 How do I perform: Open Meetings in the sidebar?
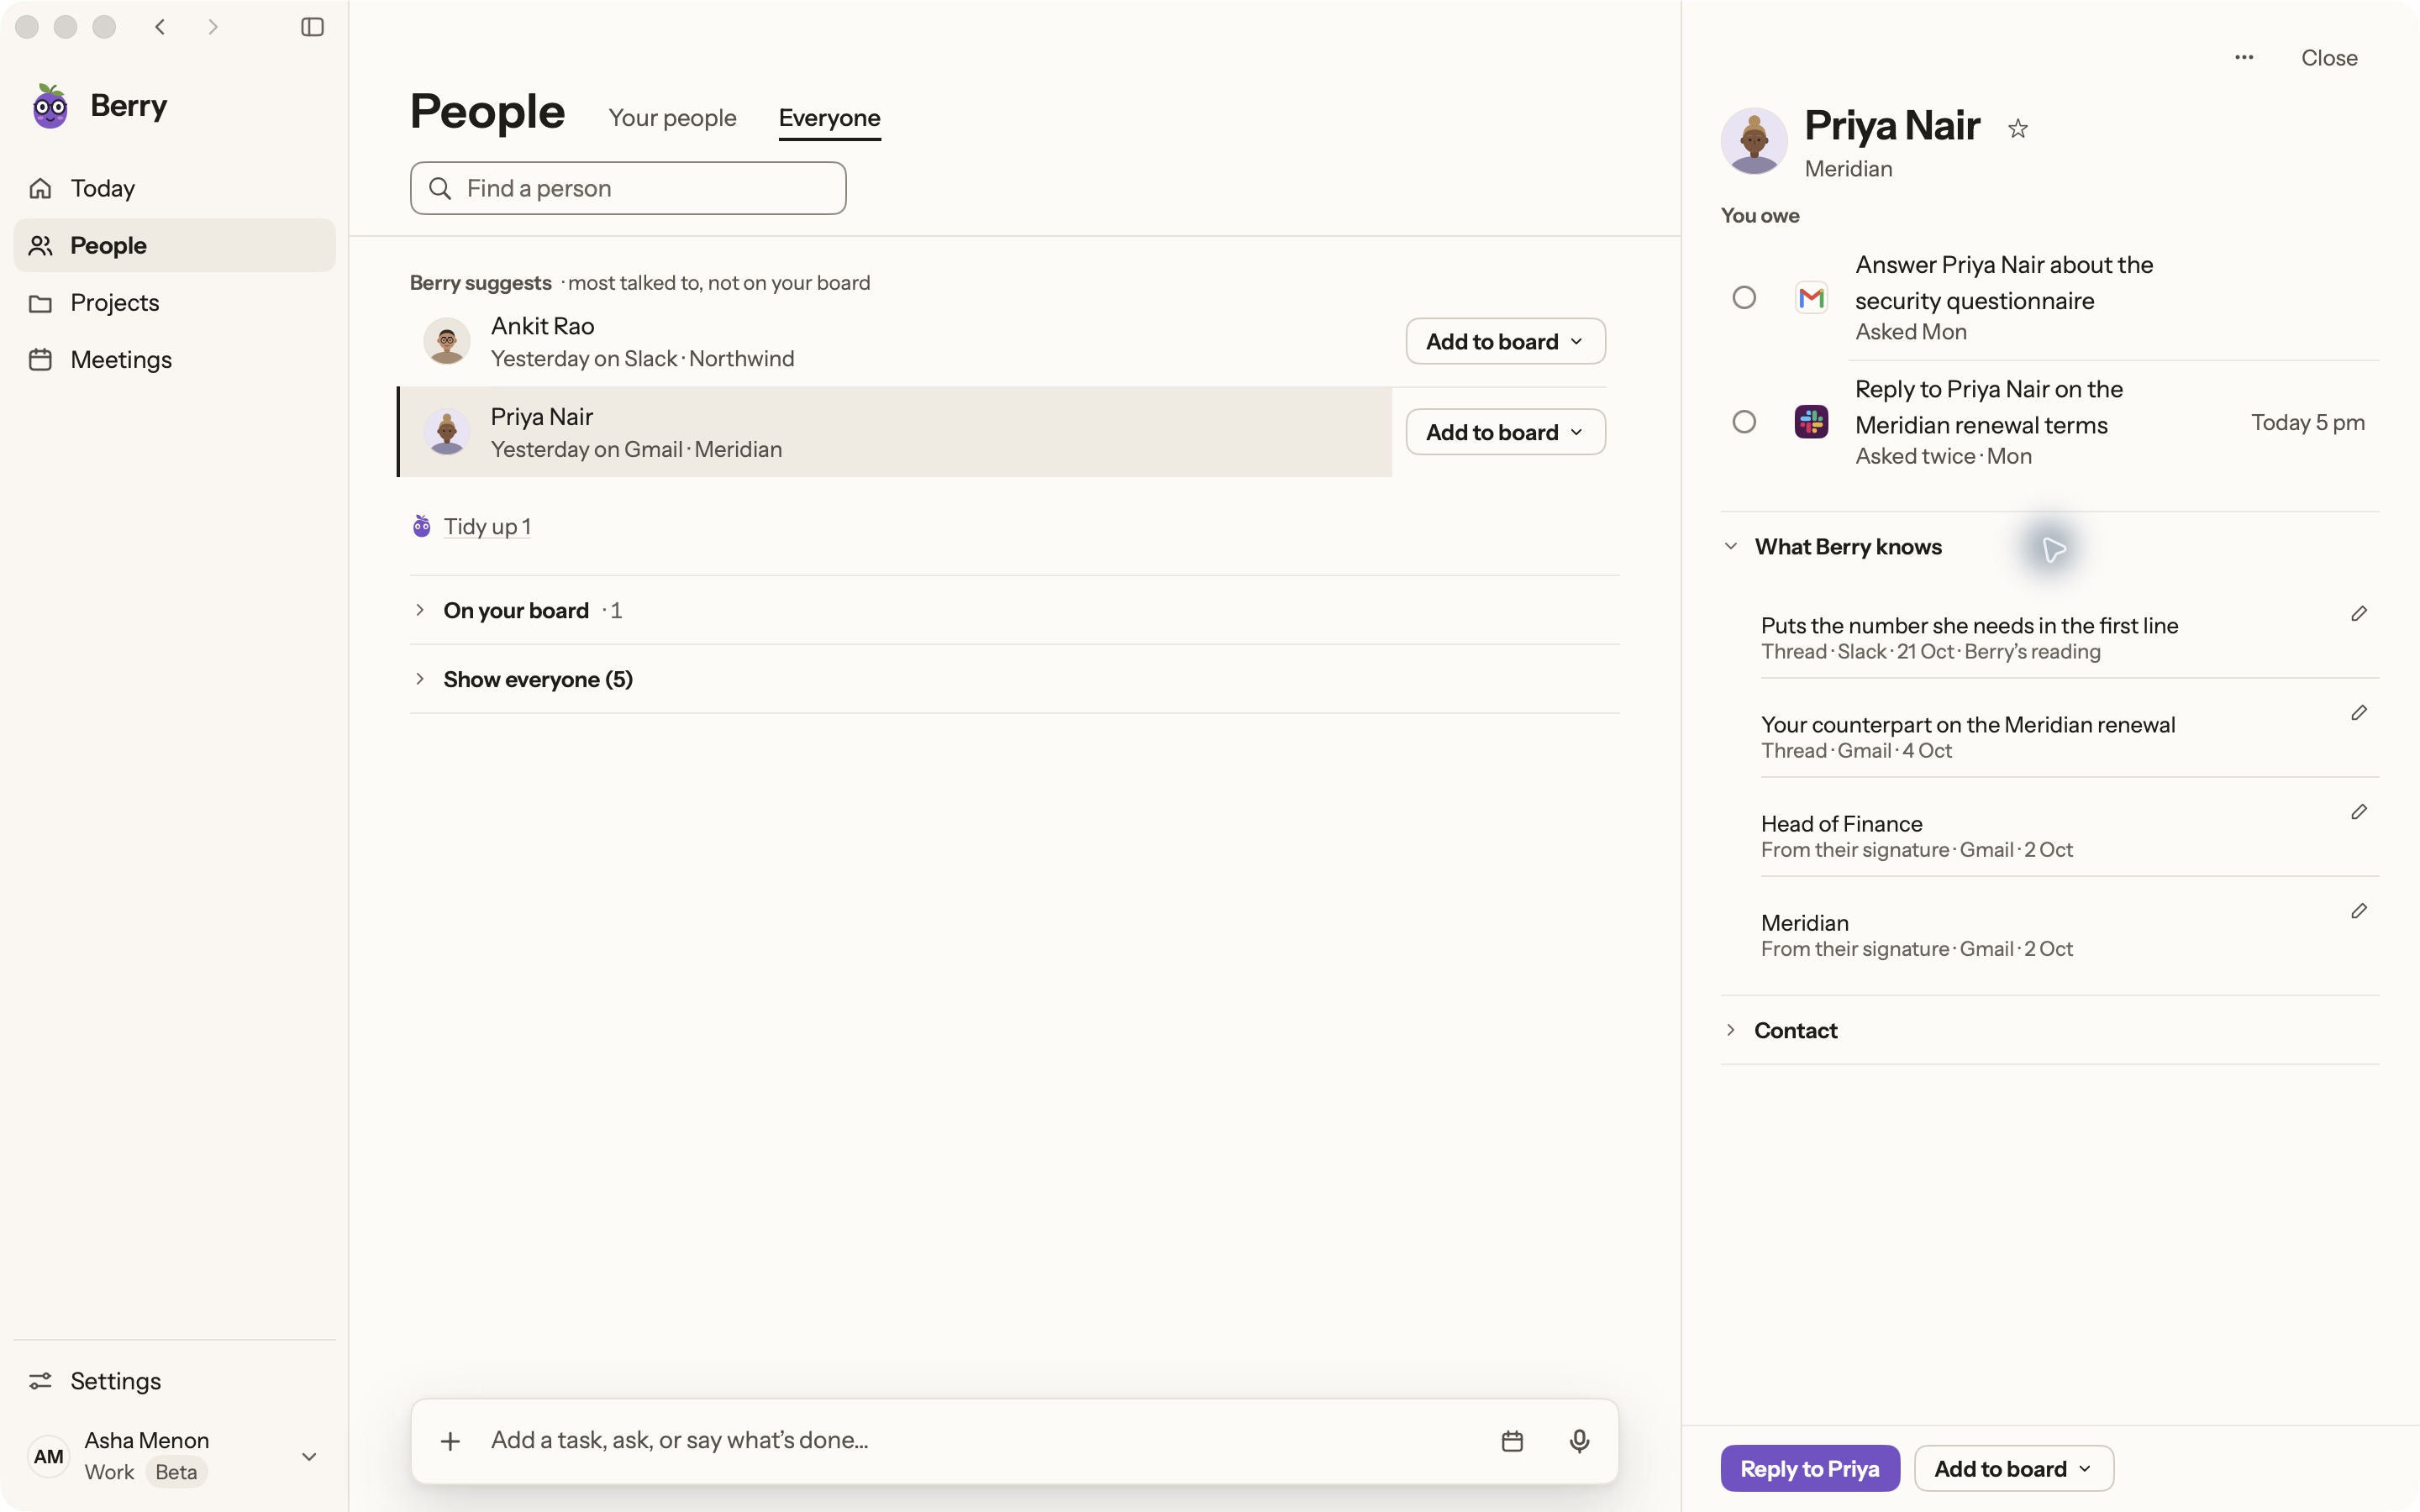click(x=174, y=359)
